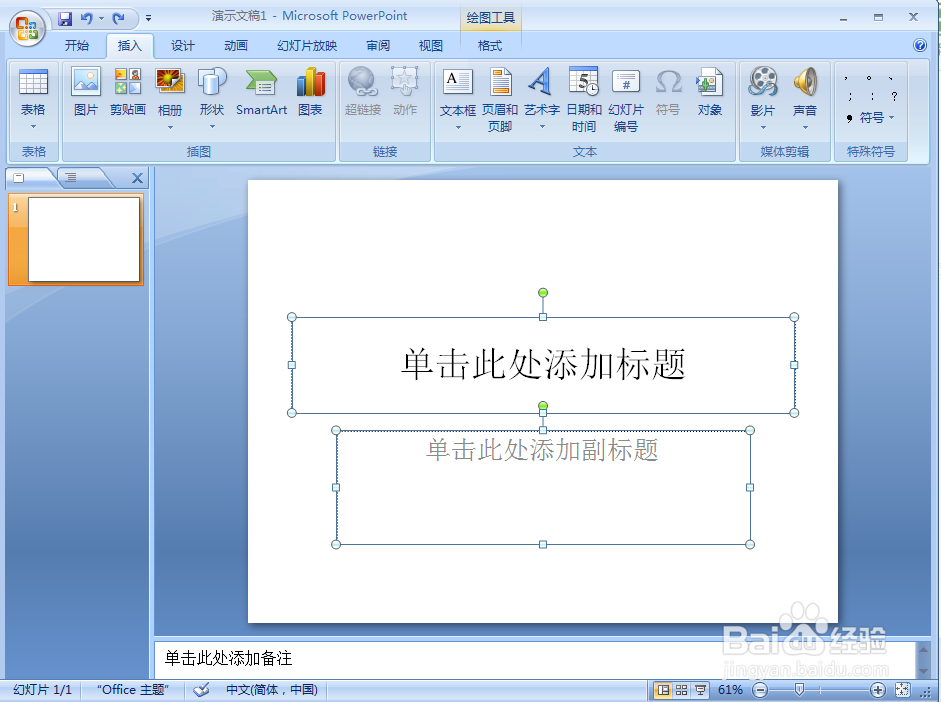Insert the question mark special symbol
The height and width of the screenshot is (702, 941).
[x=894, y=96]
